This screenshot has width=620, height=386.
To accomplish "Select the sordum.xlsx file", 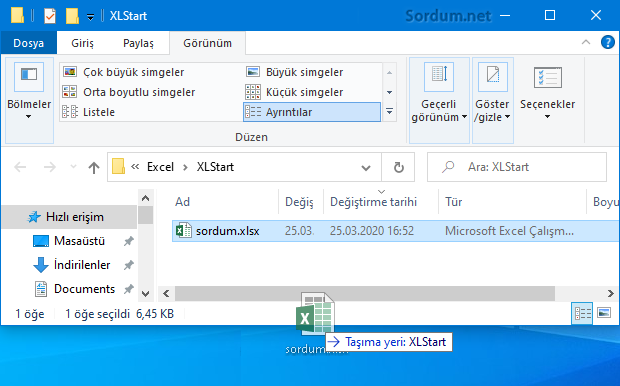I will pyautogui.click(x=395, y=231).
